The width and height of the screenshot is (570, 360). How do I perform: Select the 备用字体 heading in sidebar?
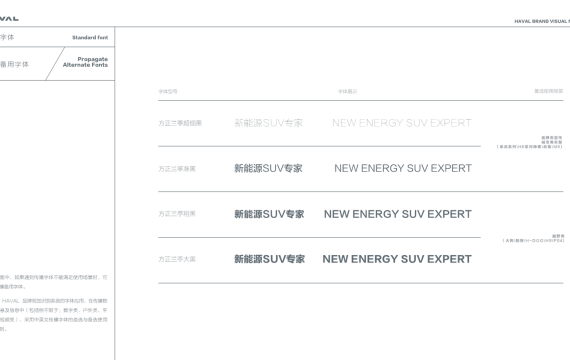pyautogui.click(x=14, y=64)
